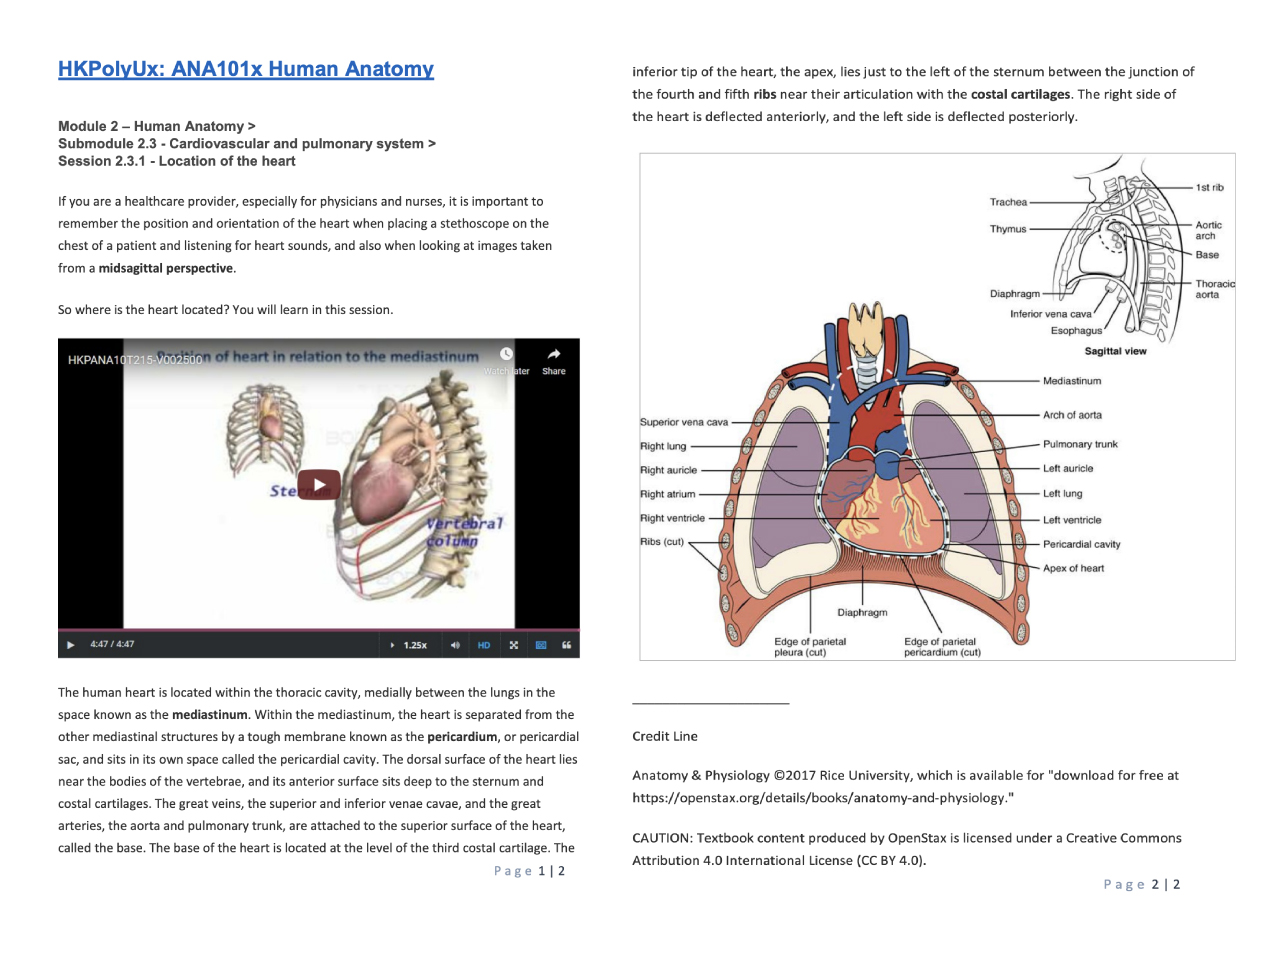Click the pink video progress bar
The image size is (1280, 960).
pos(319,630)
